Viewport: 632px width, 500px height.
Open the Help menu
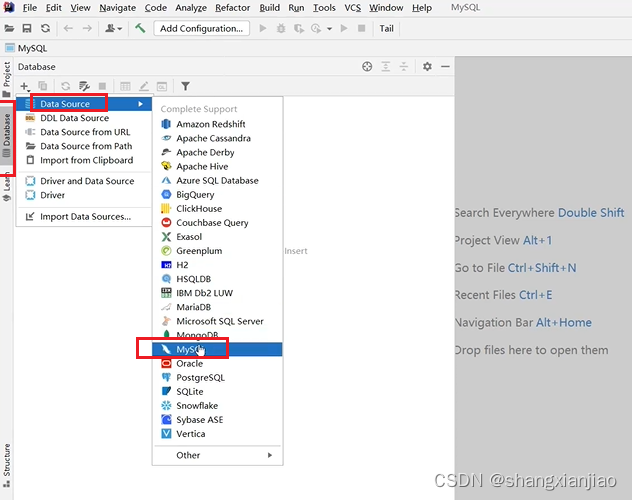[422, 8]
